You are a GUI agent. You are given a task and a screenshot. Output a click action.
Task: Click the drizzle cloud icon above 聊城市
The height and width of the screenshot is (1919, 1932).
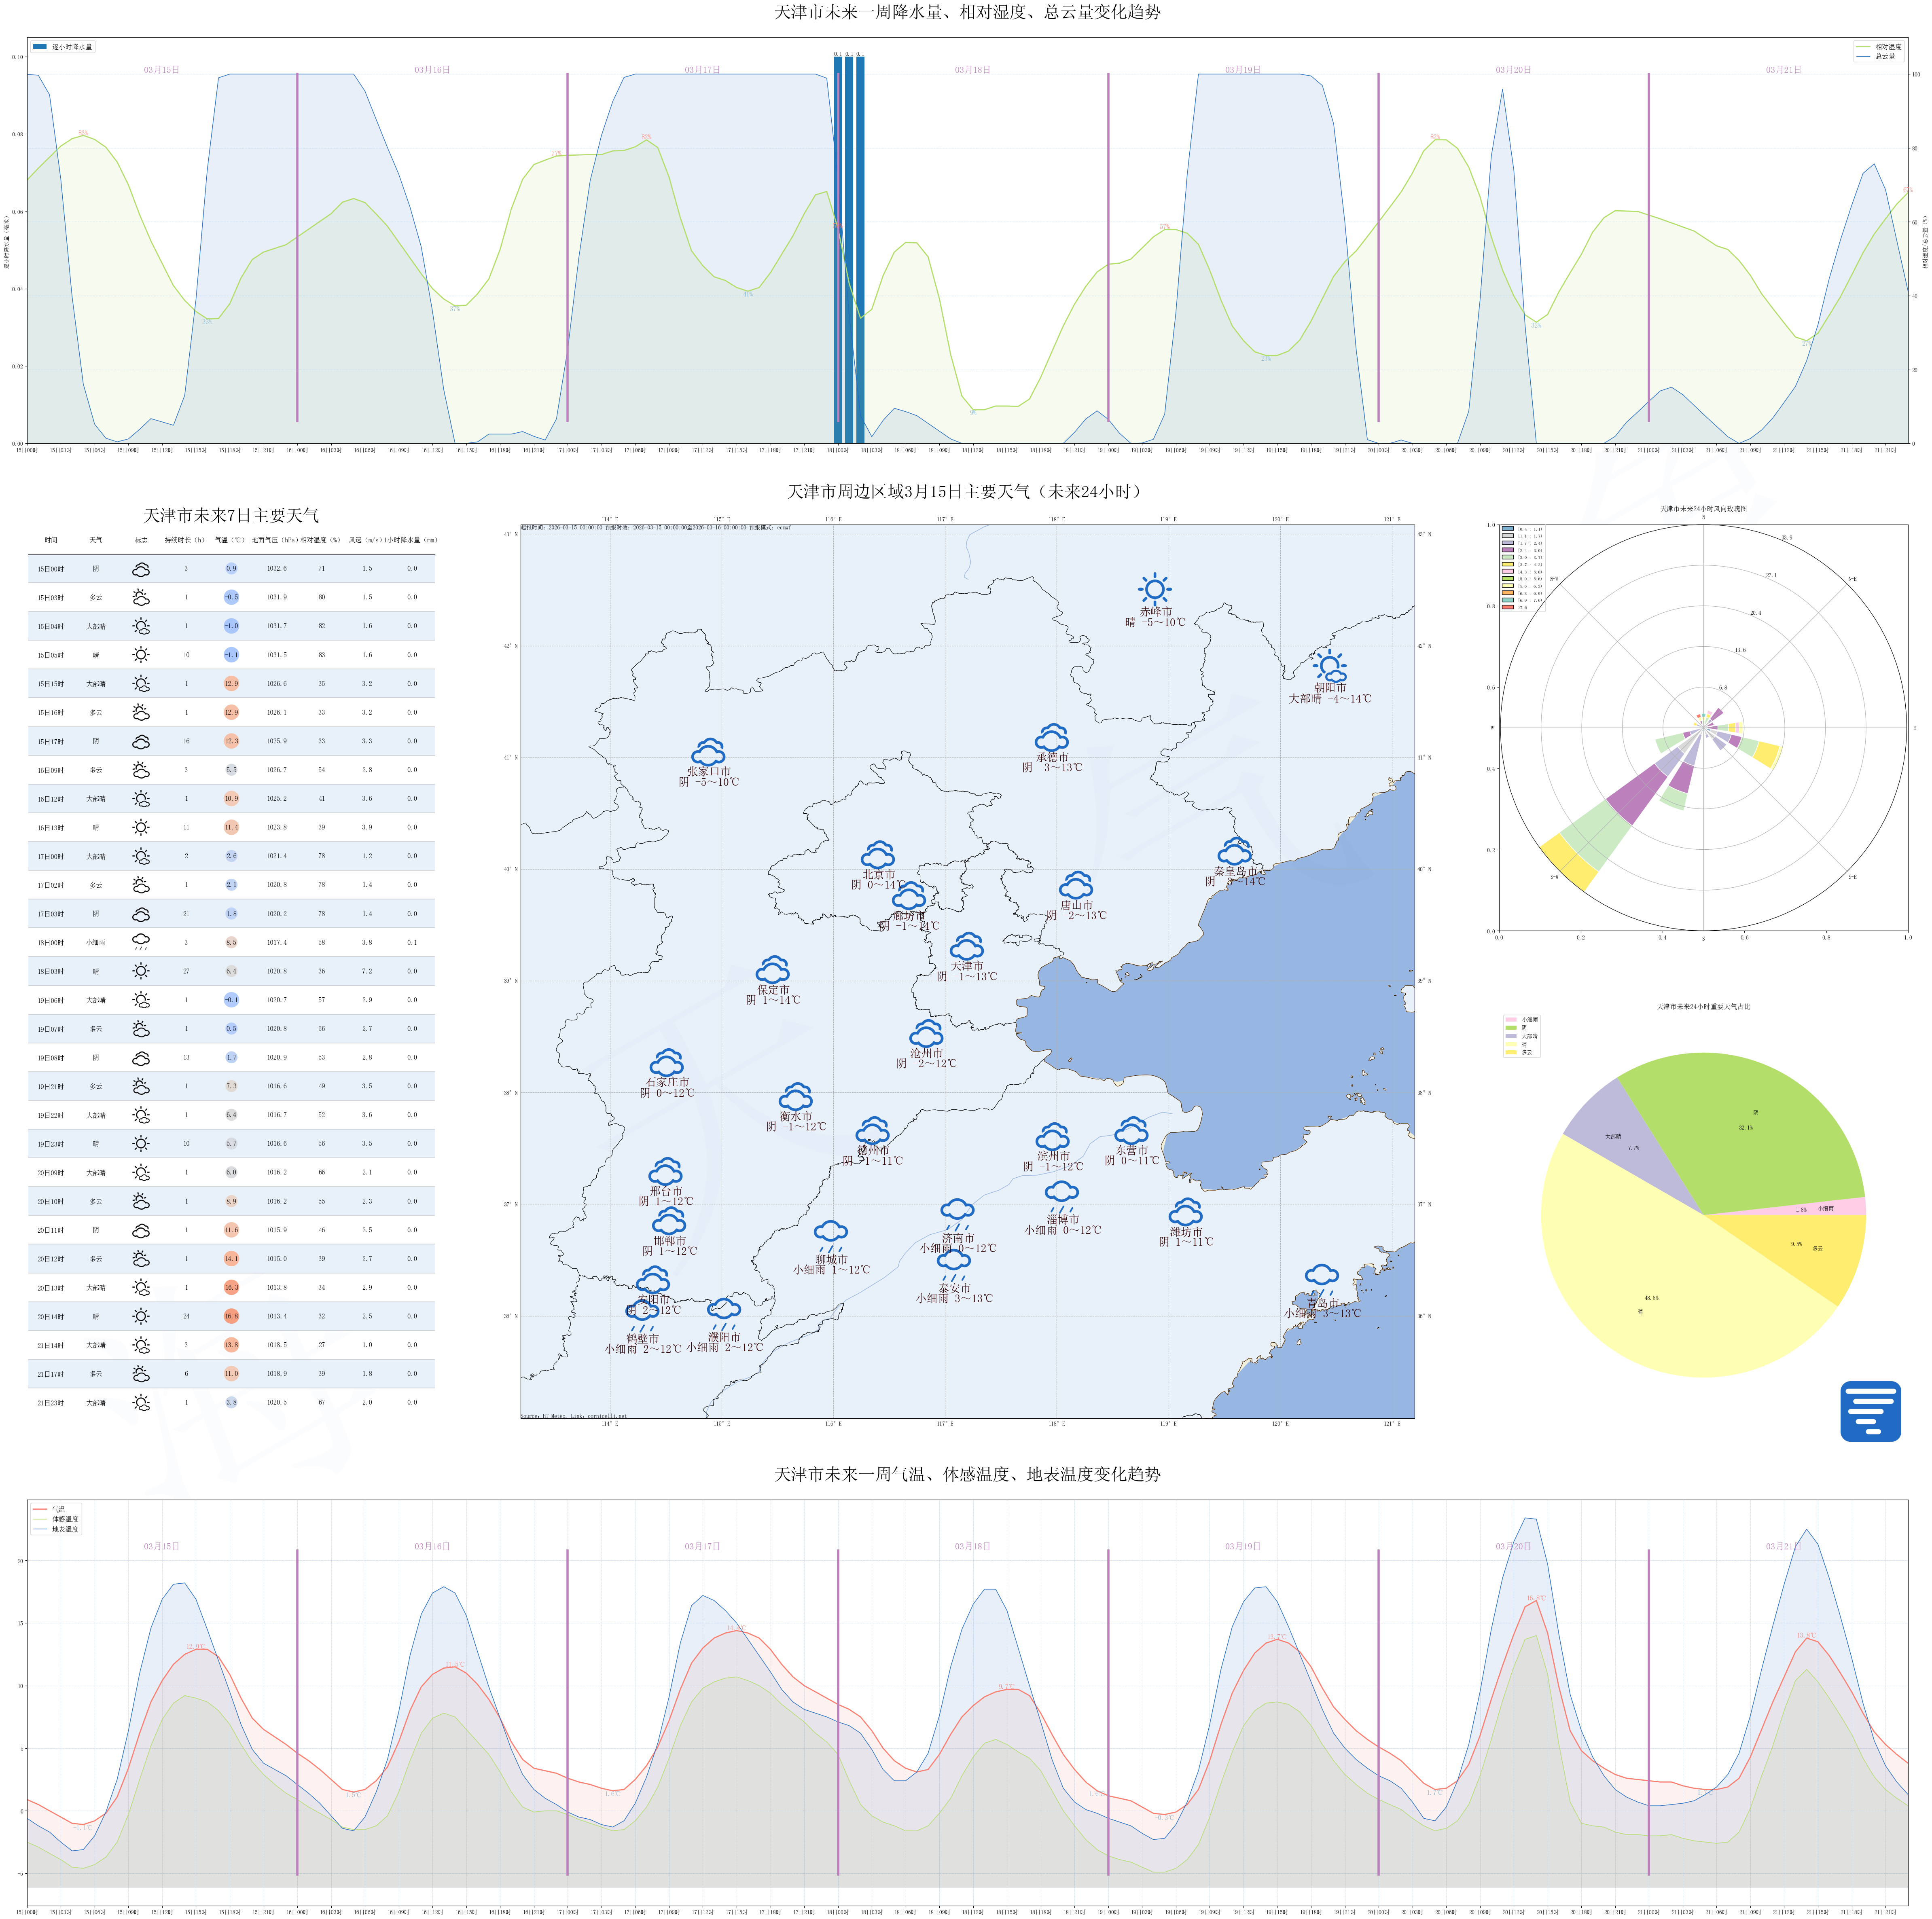click(x=830, y=1234)
